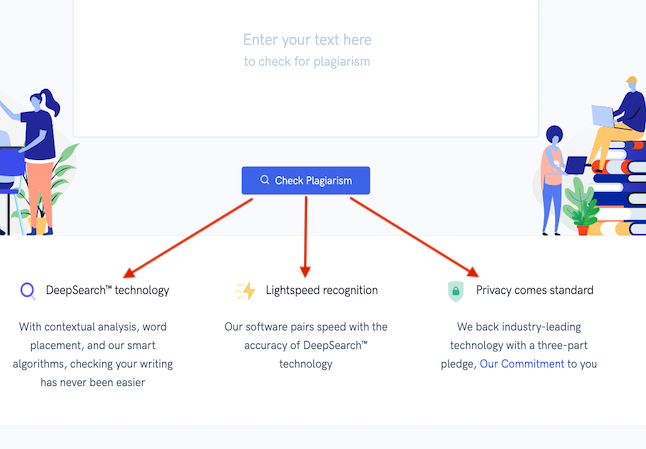Focus the plagiarism text entry area

pyautogui.click(x=306, y=68)
